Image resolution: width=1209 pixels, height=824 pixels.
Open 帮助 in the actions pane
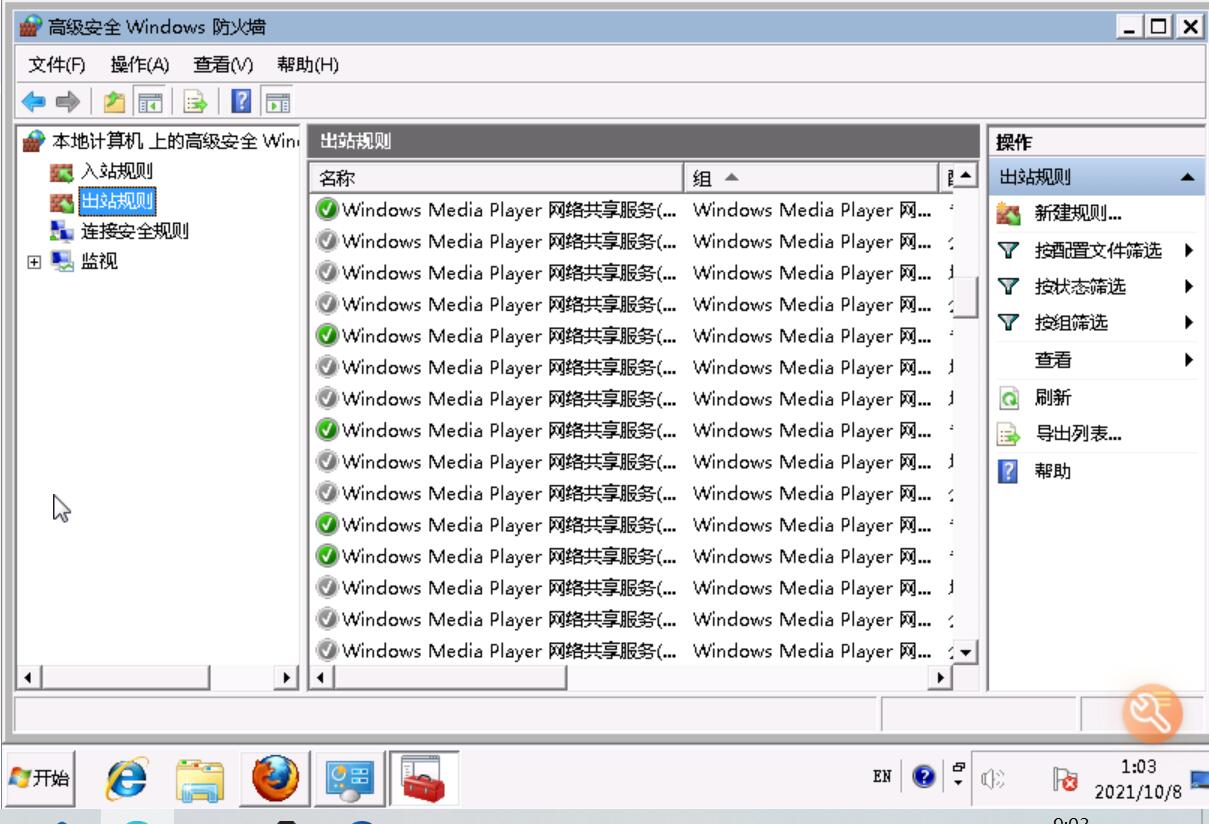point(1052,470)
